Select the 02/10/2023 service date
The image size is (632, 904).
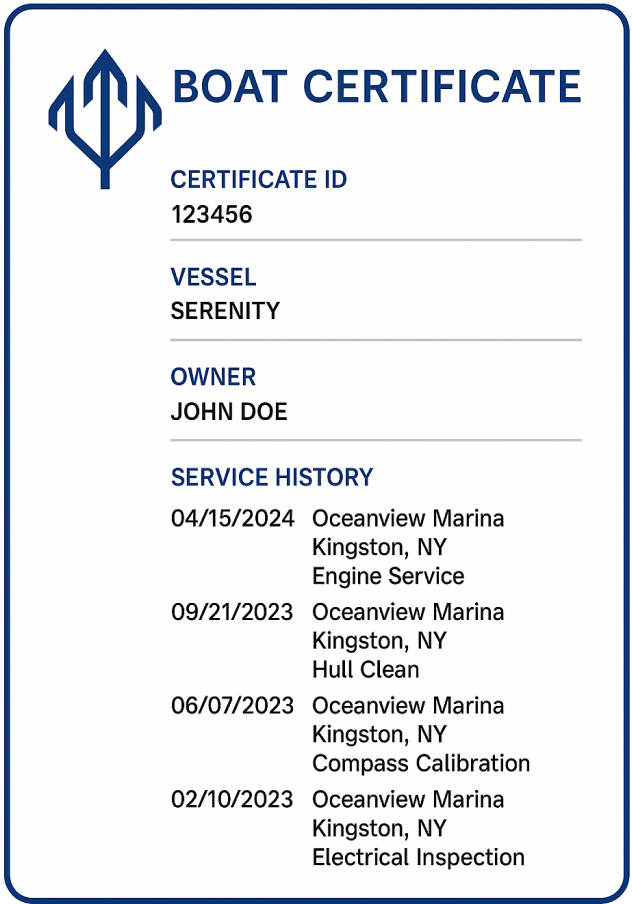232,800
